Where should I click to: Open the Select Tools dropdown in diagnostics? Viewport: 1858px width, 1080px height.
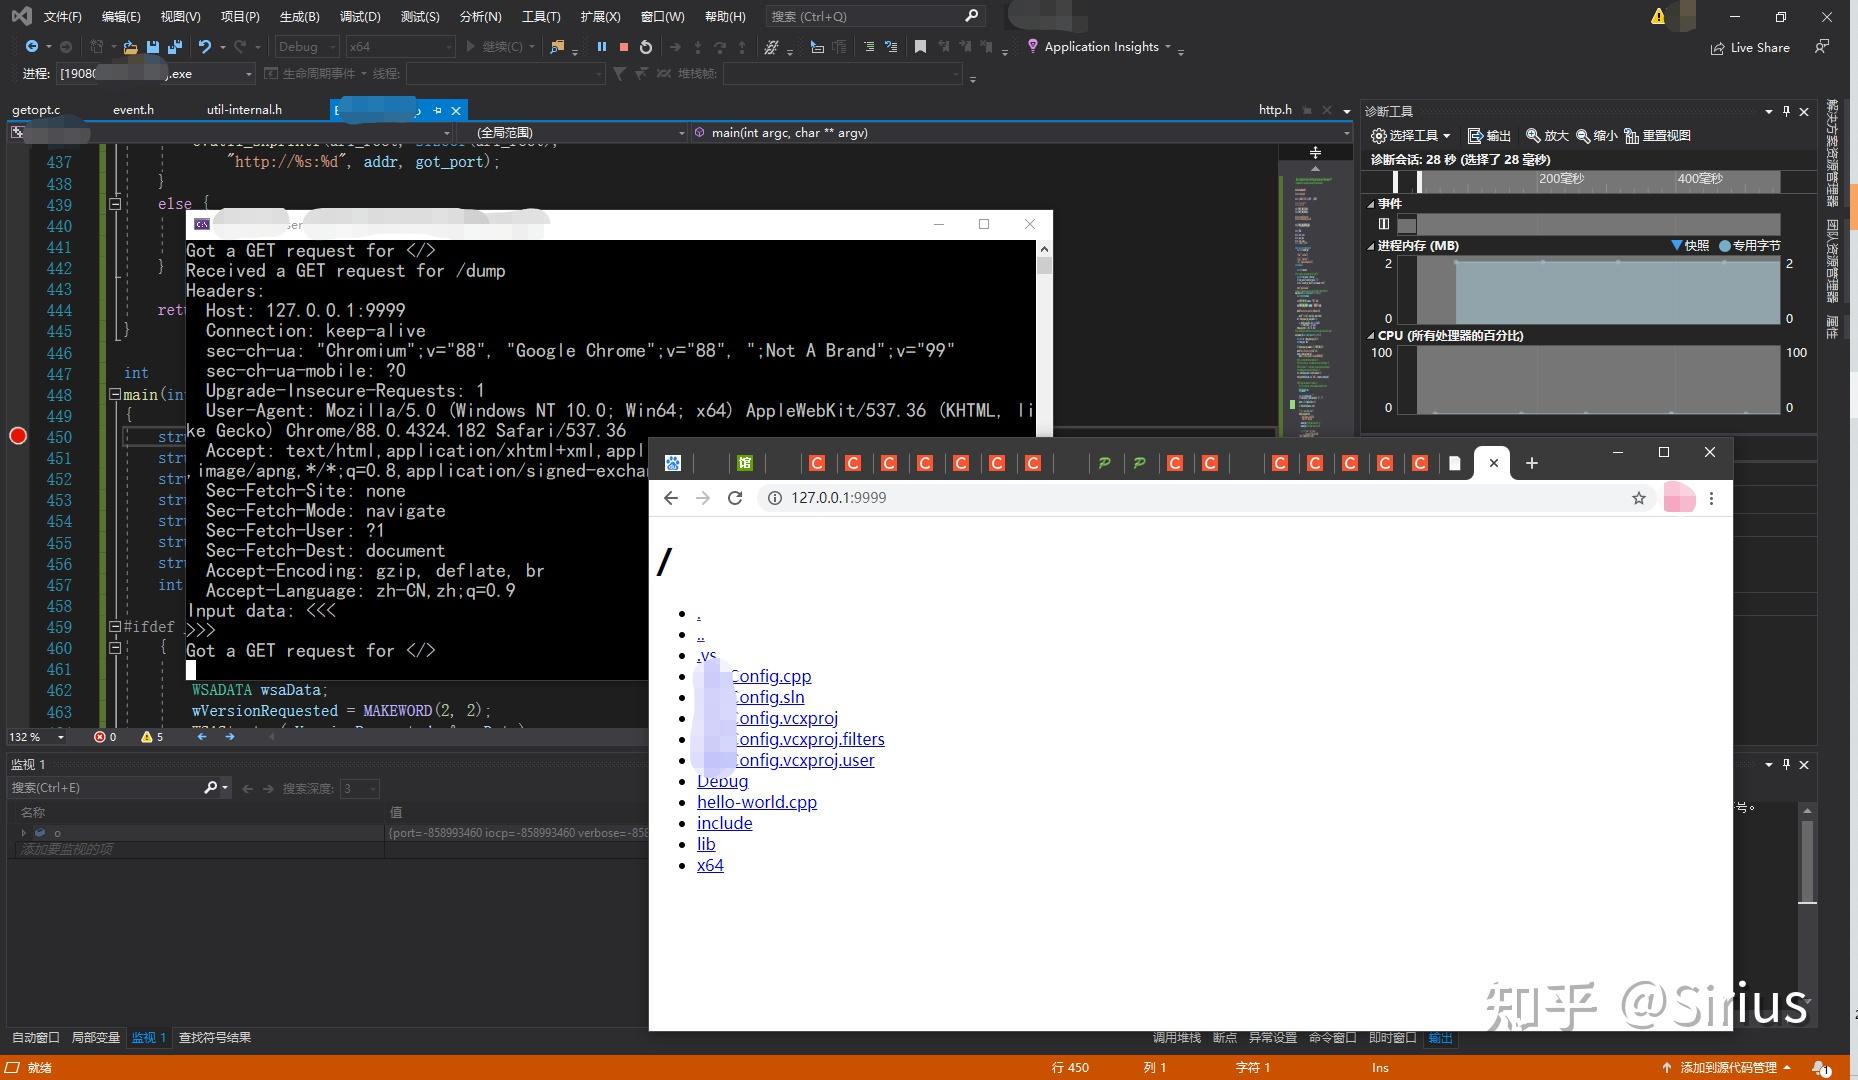[1410, 136]
